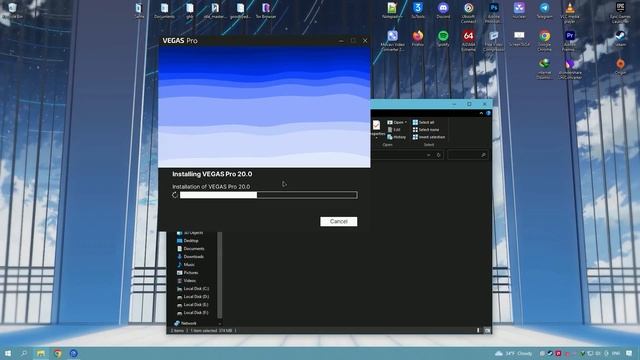Open Google Chrome desktop shortcut

[544, 40]
